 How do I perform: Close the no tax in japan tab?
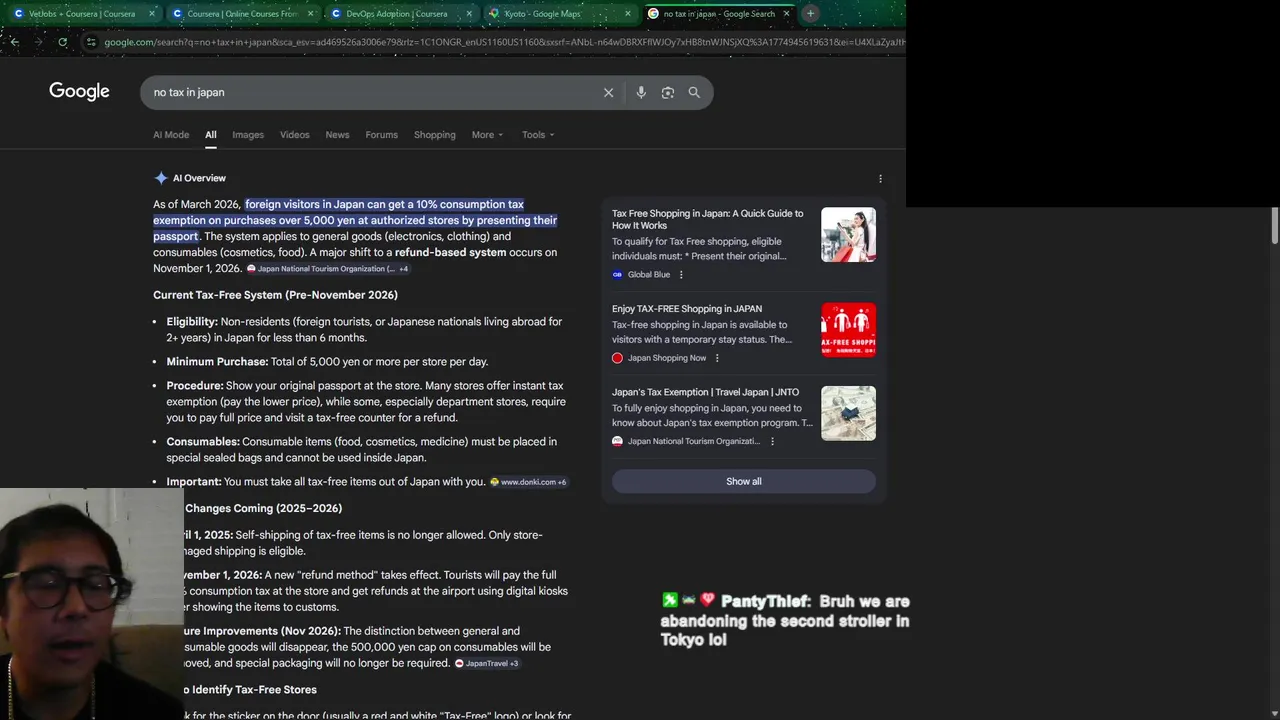(x=786, y=14)
